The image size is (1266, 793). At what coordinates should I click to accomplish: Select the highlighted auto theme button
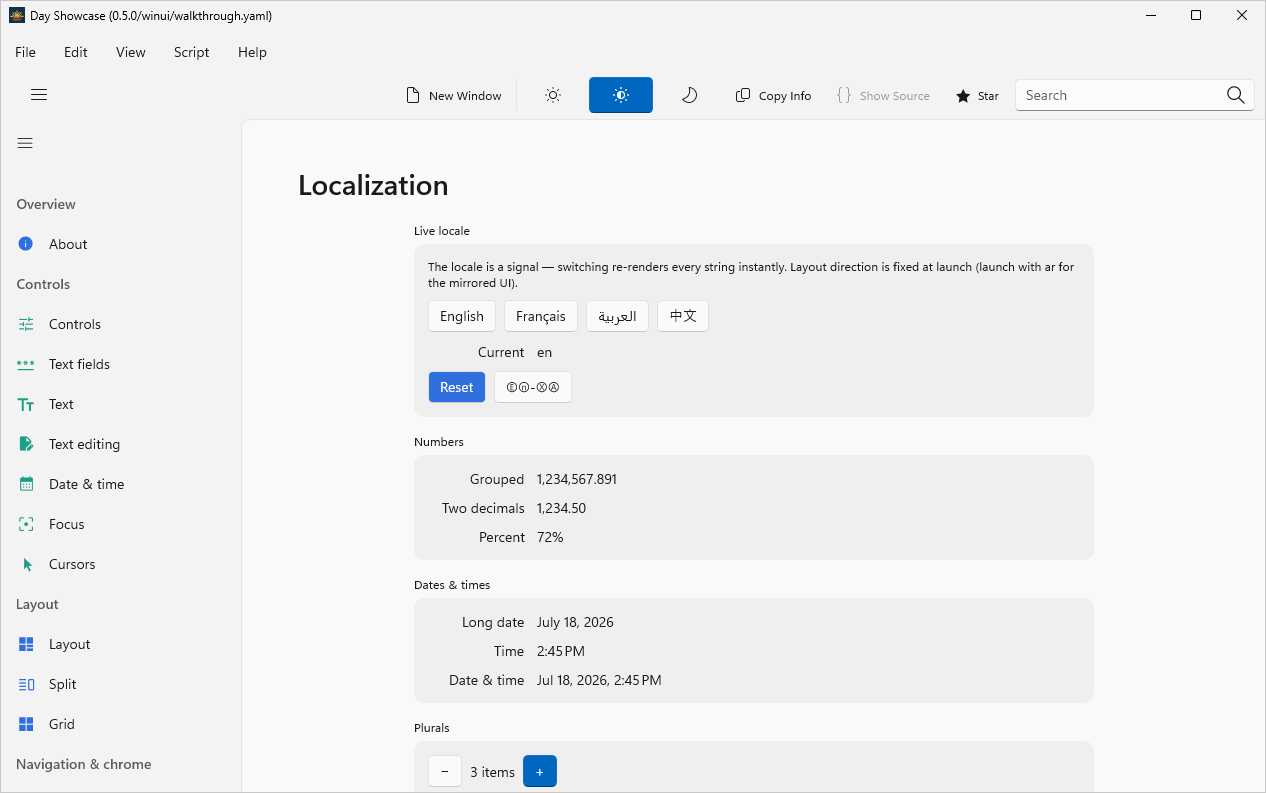point(621,95)
